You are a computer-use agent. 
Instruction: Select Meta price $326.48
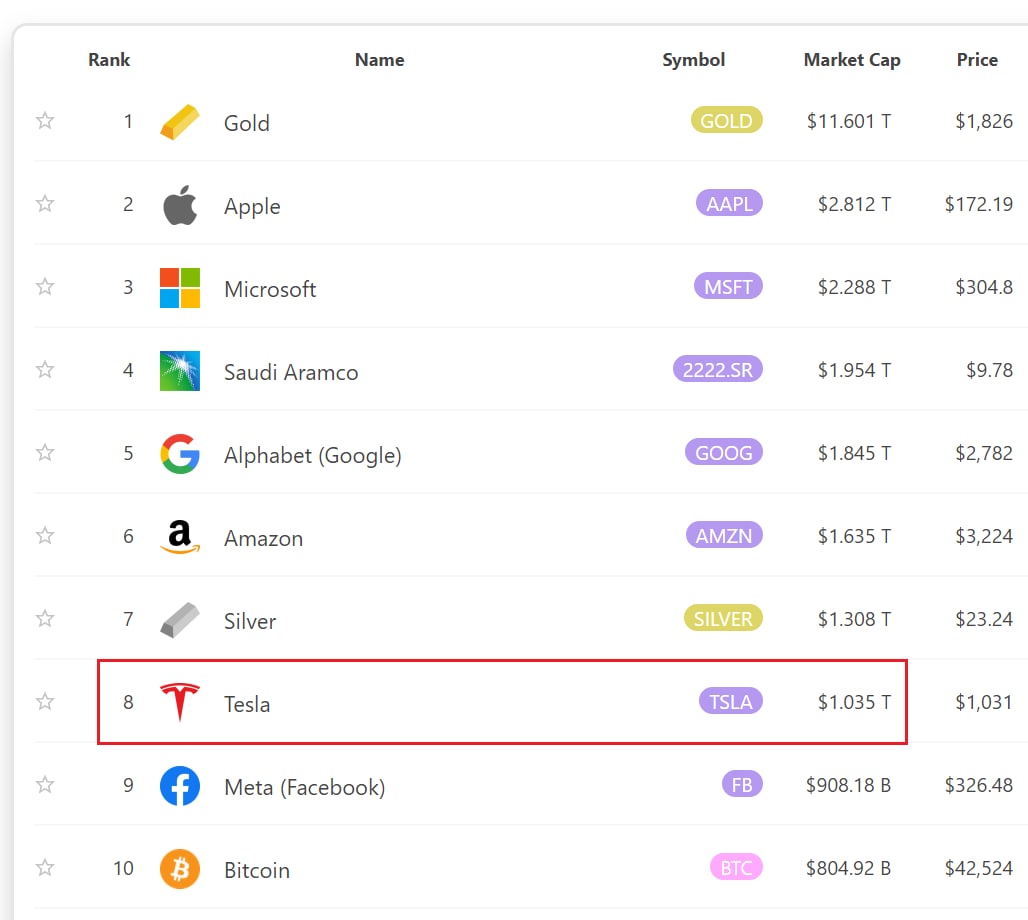pos(979,785)
